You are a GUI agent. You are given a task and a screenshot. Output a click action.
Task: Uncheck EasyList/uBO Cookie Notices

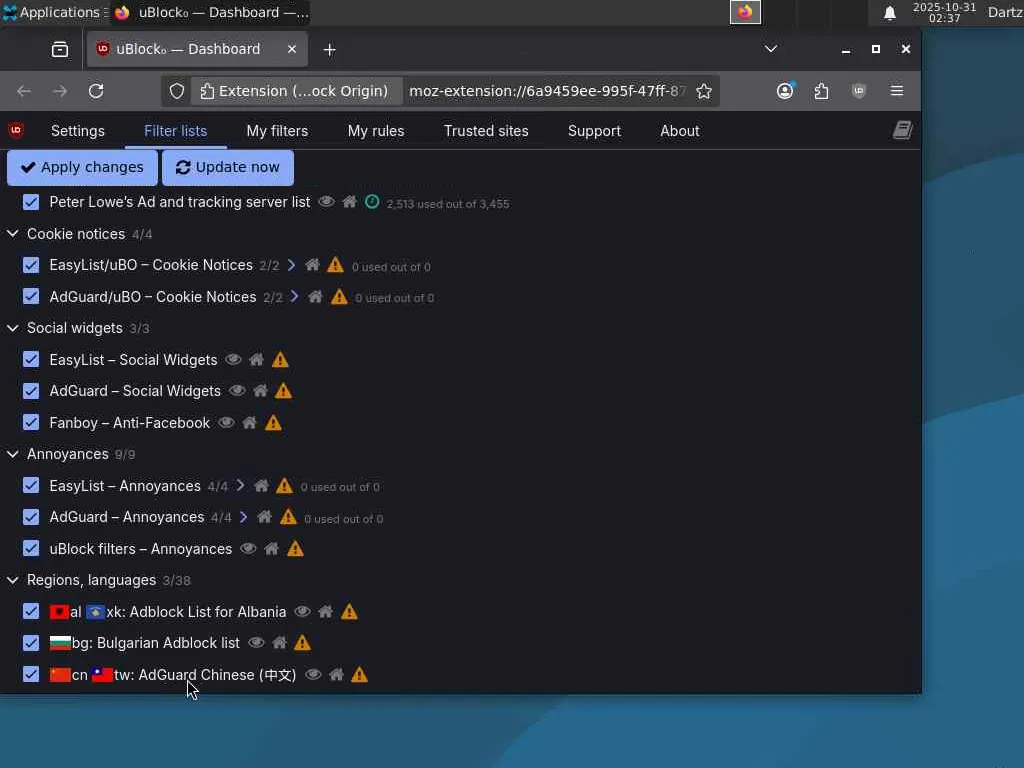click(x=31, y=265)
